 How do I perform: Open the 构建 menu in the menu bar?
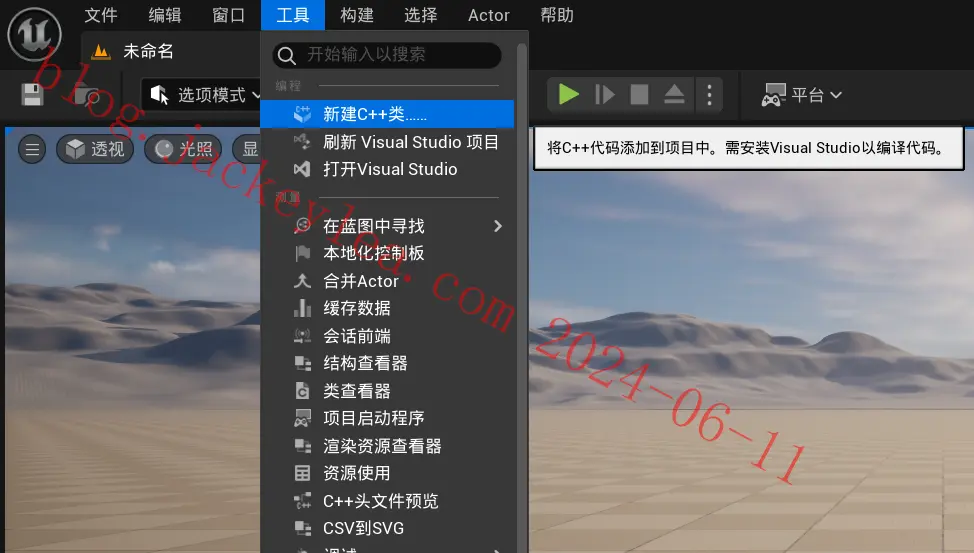tap(357, 15)
